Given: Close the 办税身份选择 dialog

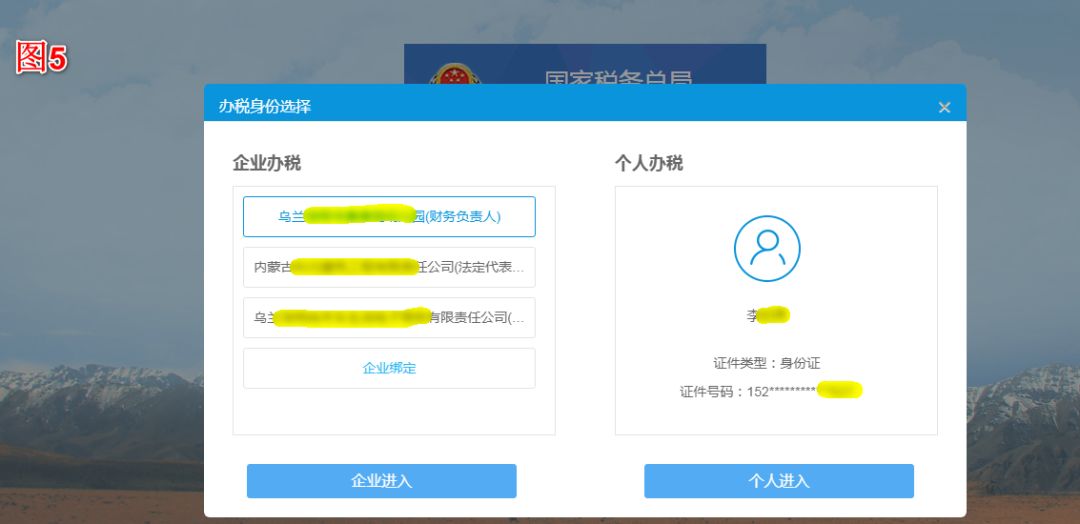Looking at the screenshot, I should (x=944, y=107).
